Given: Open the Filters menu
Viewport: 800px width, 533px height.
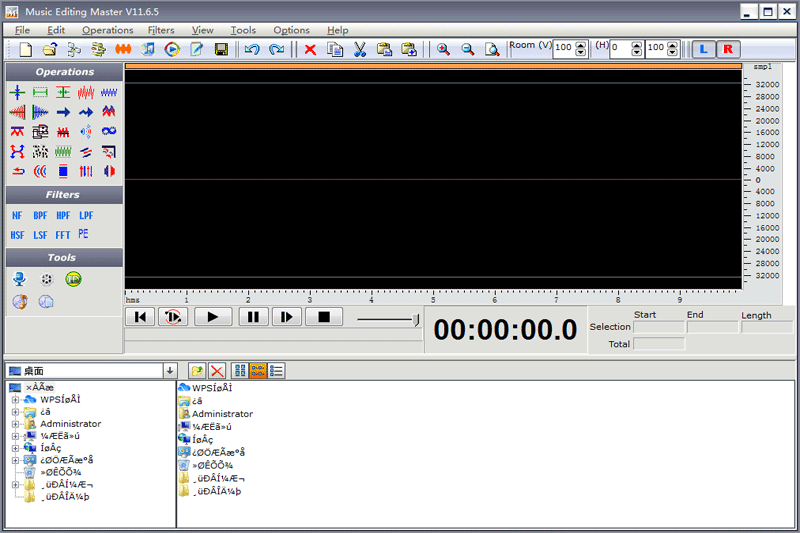Looking at the screenshot, I should click(161, 30).
